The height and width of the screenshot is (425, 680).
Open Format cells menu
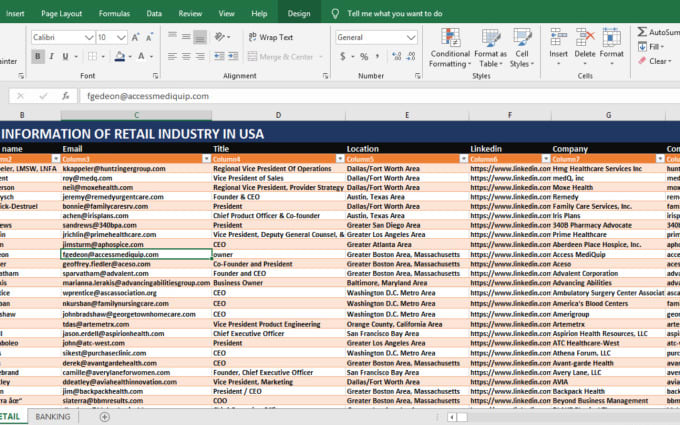coord(611,47)
